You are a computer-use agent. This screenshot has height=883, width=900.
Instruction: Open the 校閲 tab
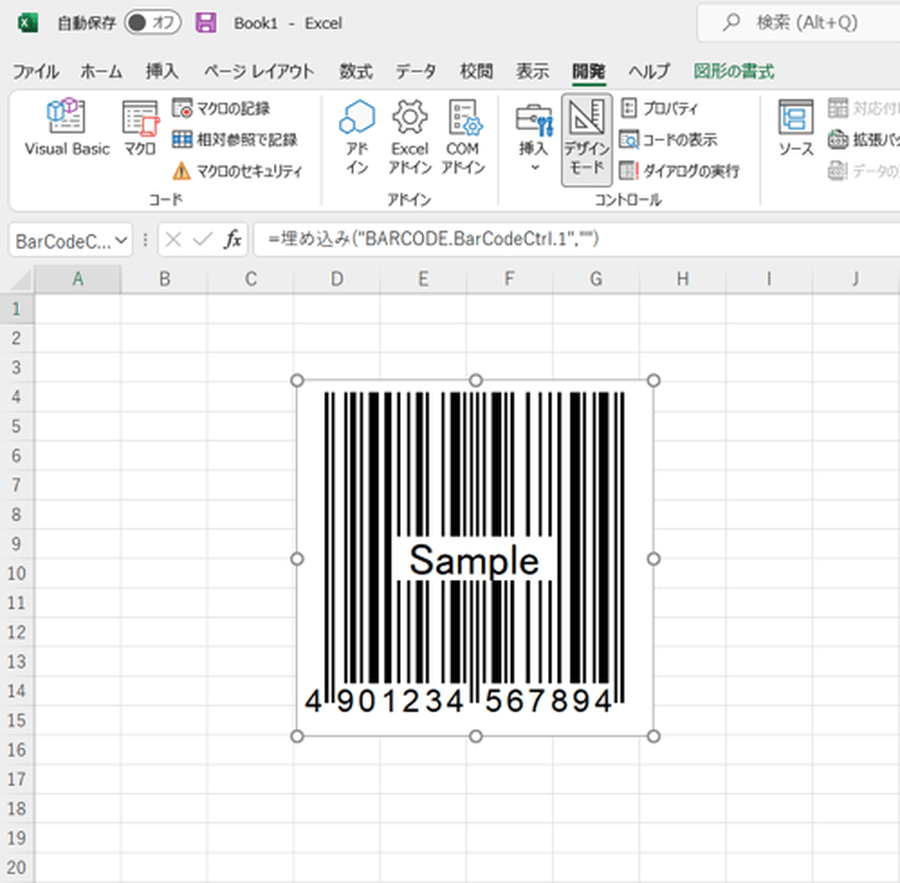[x=476, y=72]
